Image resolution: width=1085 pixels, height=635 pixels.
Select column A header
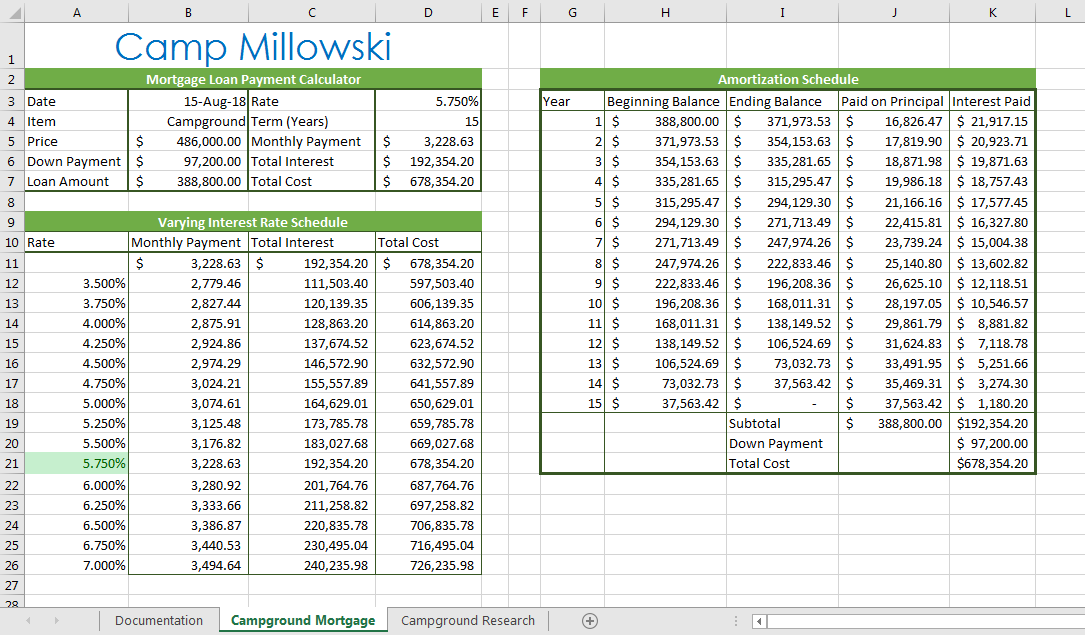click(x=77, y=11)
